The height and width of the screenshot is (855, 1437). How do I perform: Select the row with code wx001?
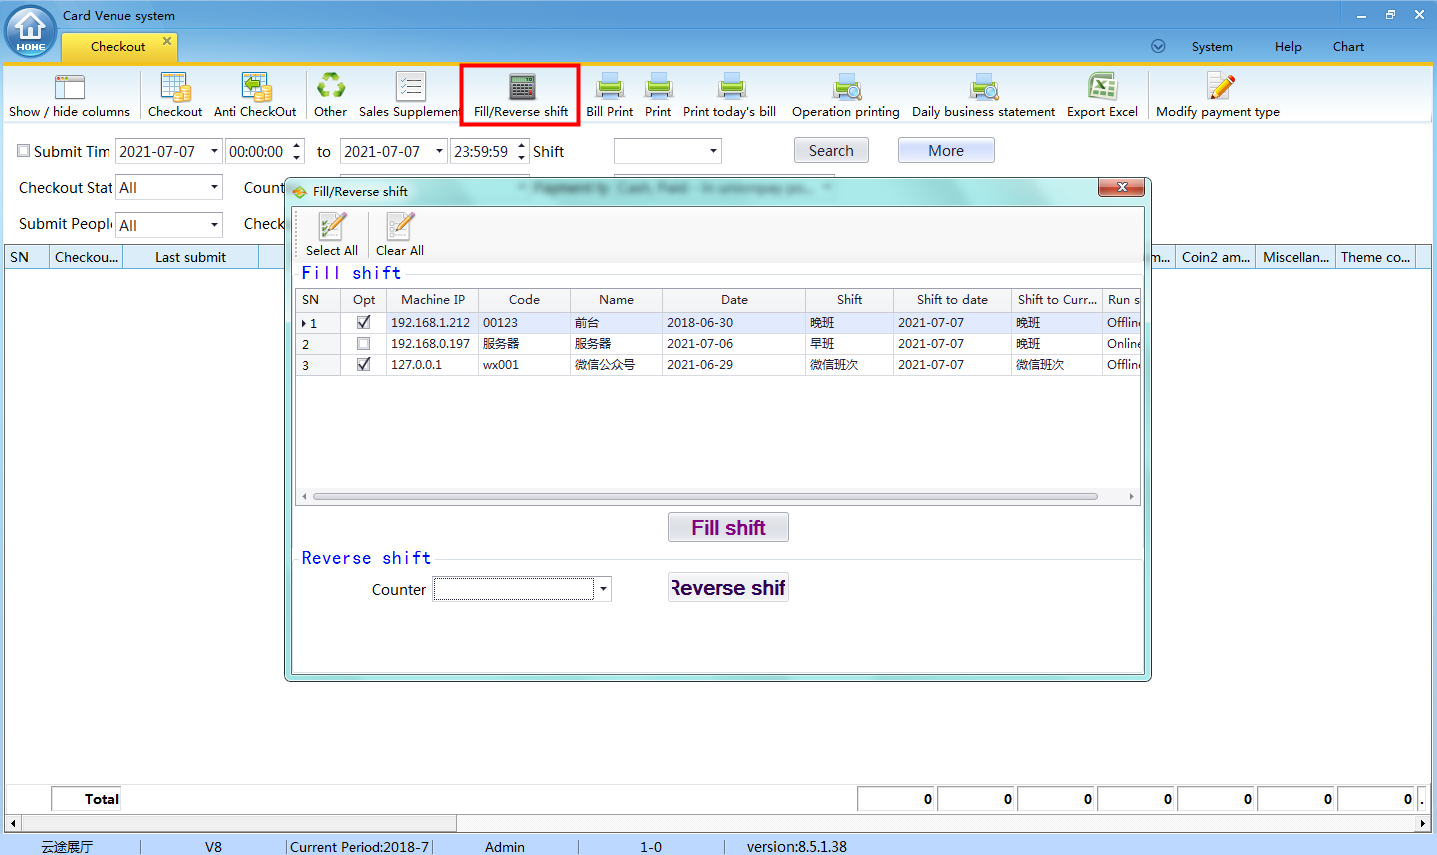[x=718, y=364]
